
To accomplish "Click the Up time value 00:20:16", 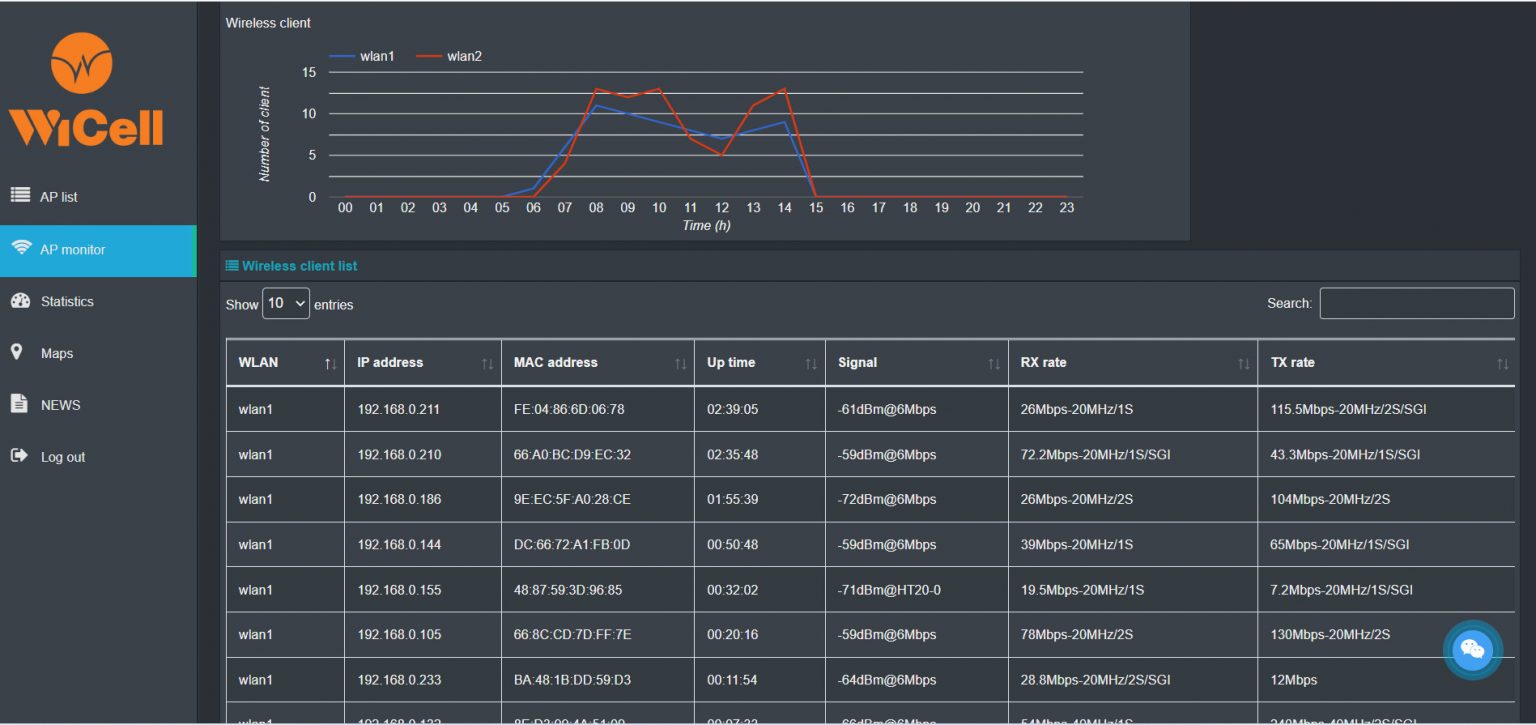I will point(732,634).
